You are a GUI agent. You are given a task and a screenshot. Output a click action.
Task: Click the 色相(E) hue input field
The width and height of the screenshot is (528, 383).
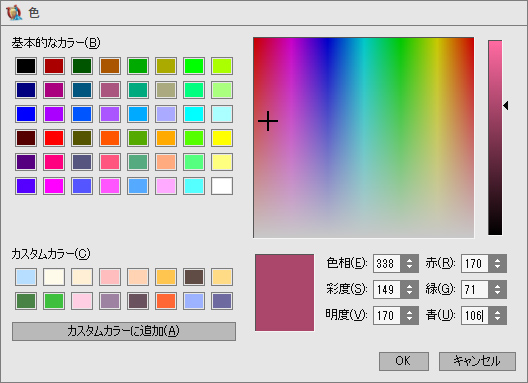click(x=387, y=263)
